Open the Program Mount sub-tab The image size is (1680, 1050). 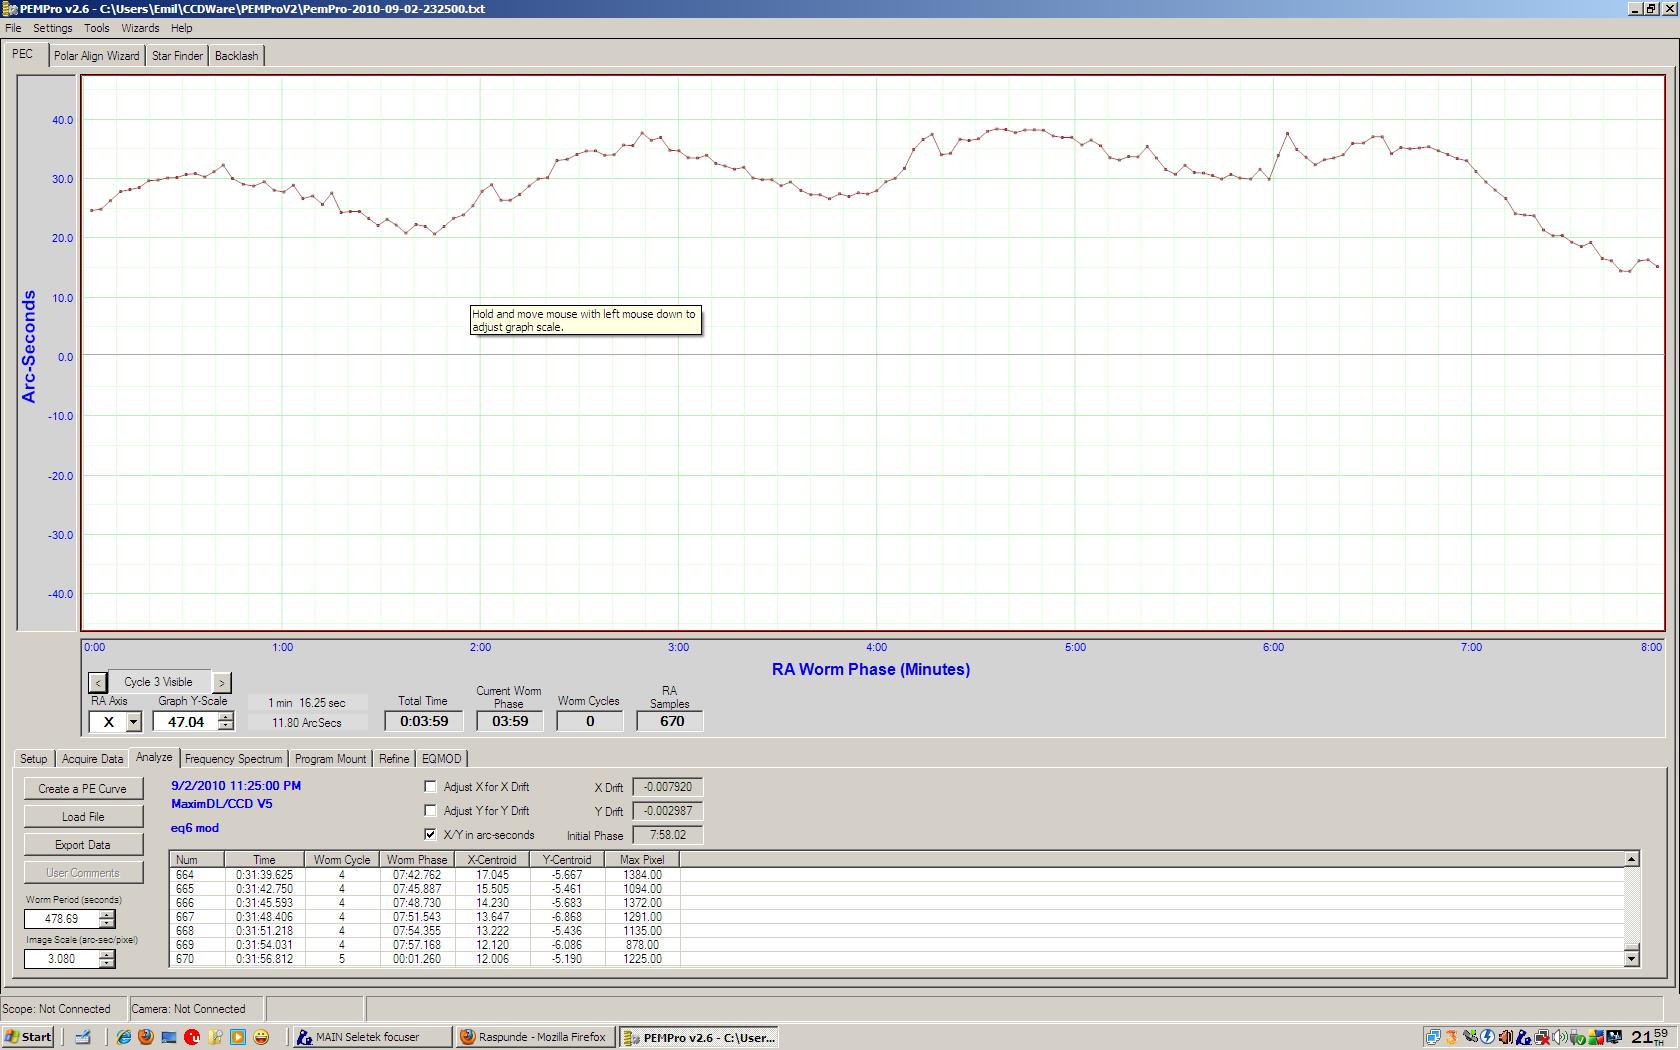tap(330, 759)
